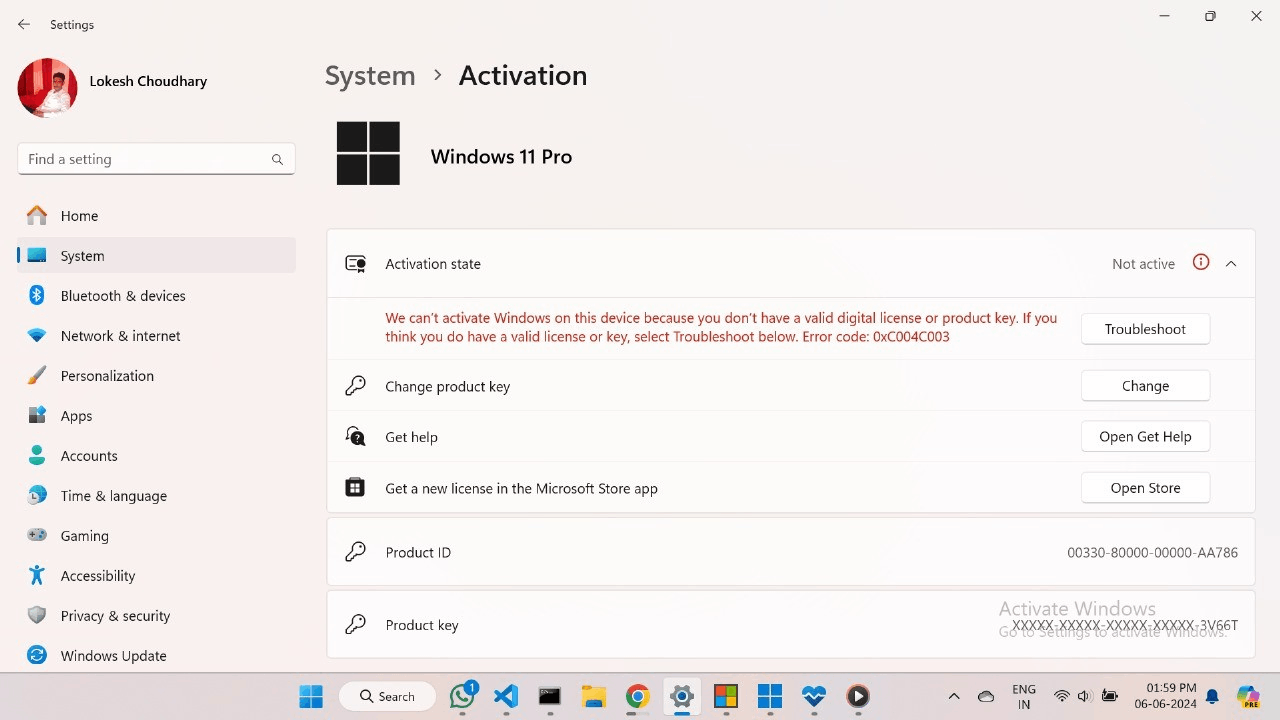Click the Settings gear in the taskbar

click(682, 696)
